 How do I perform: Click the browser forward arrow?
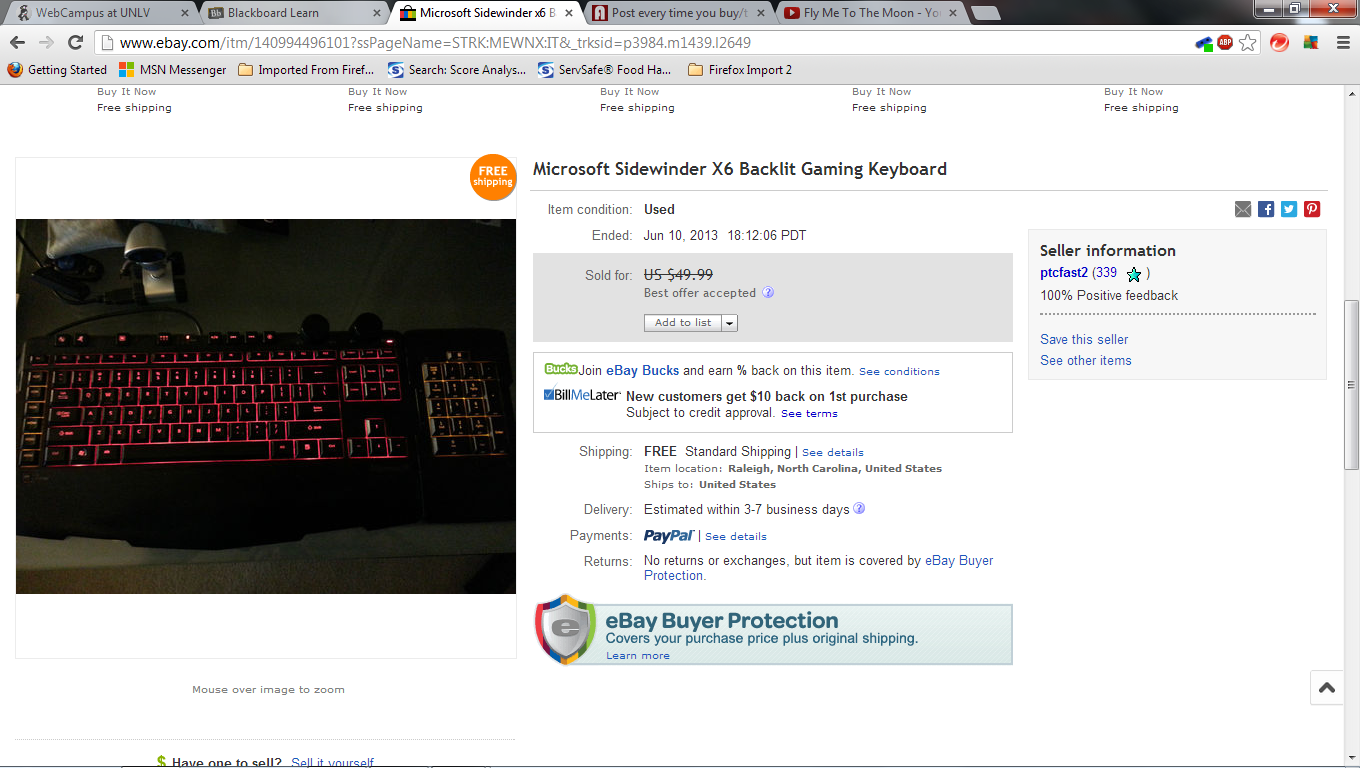[46, 42]
